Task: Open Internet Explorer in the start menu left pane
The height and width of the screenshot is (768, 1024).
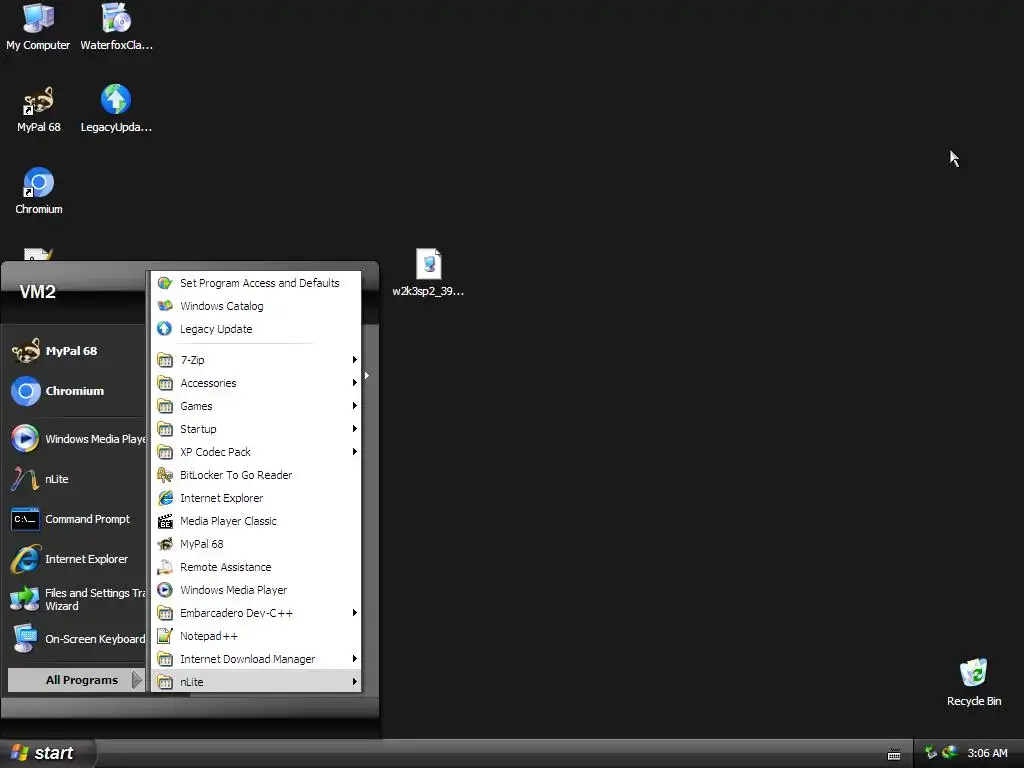Action: (x=74, y=559)
